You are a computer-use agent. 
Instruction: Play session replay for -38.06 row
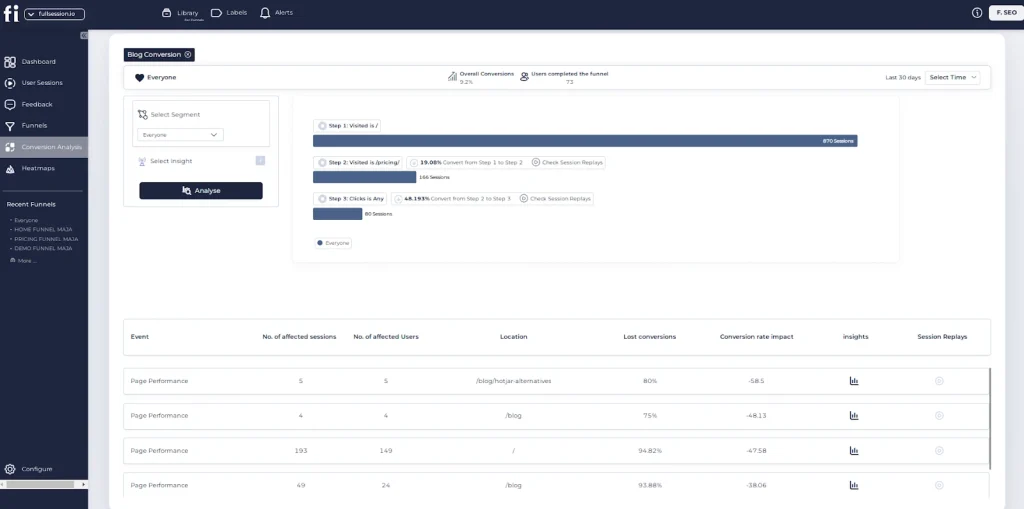coord(939,485)
